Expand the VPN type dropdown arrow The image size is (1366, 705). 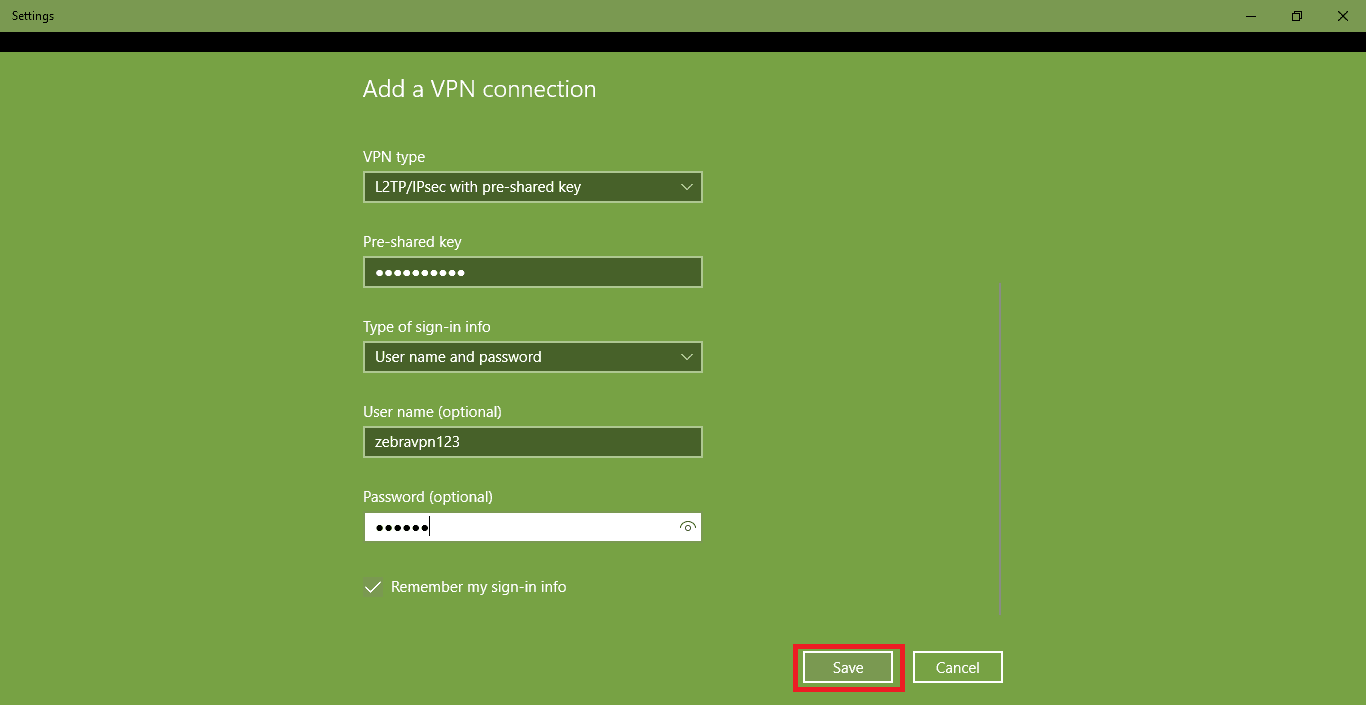pos(686,187)
